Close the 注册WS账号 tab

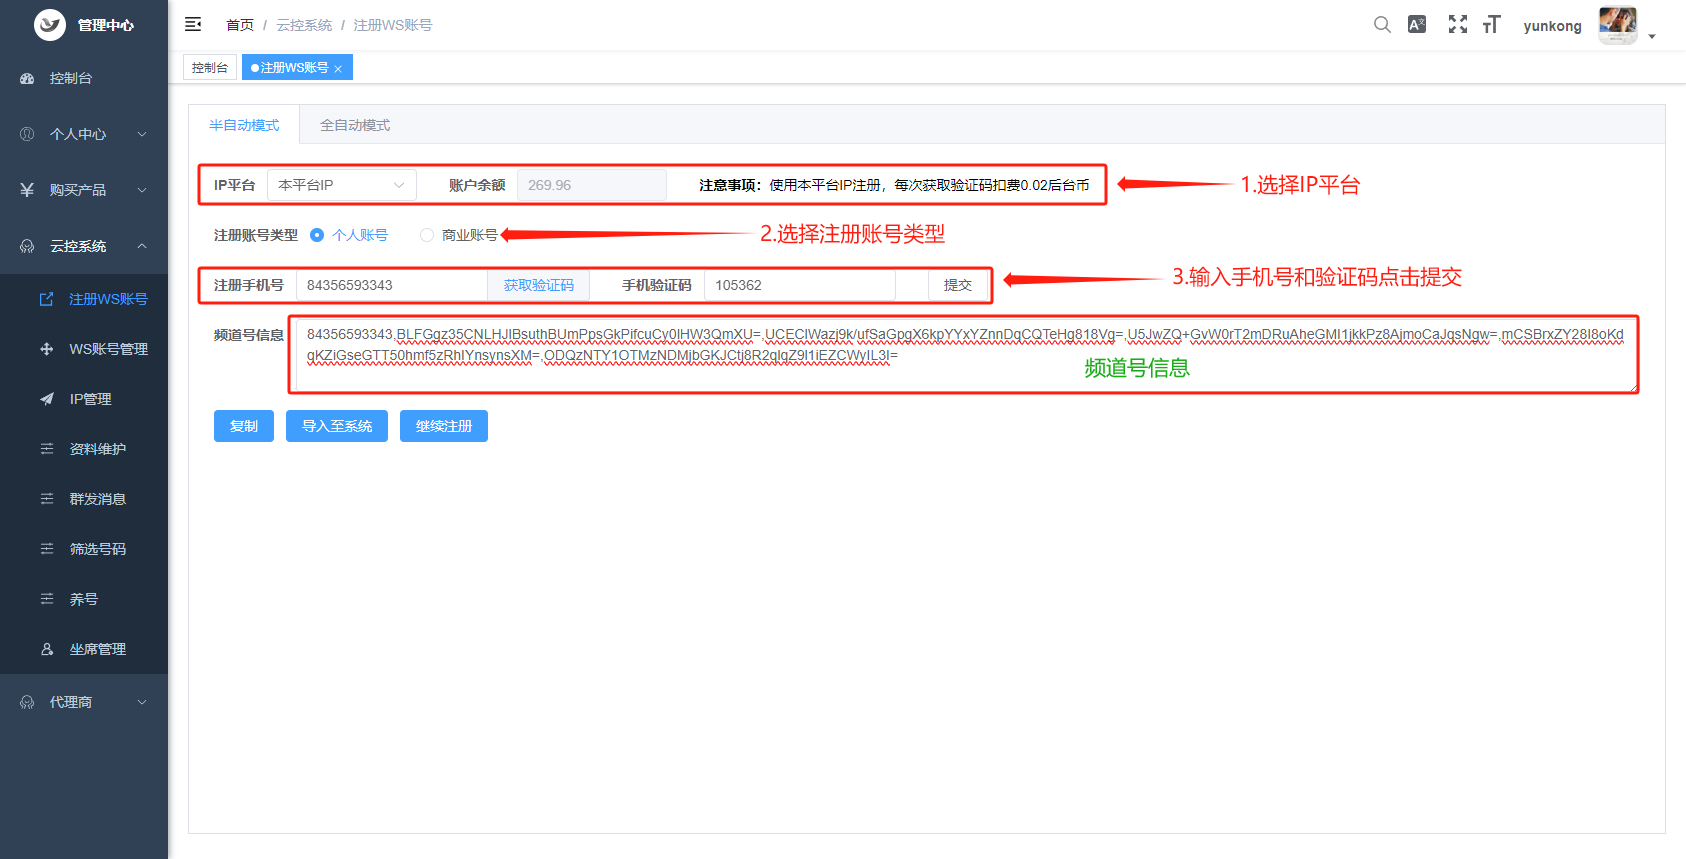coord(338,69)
